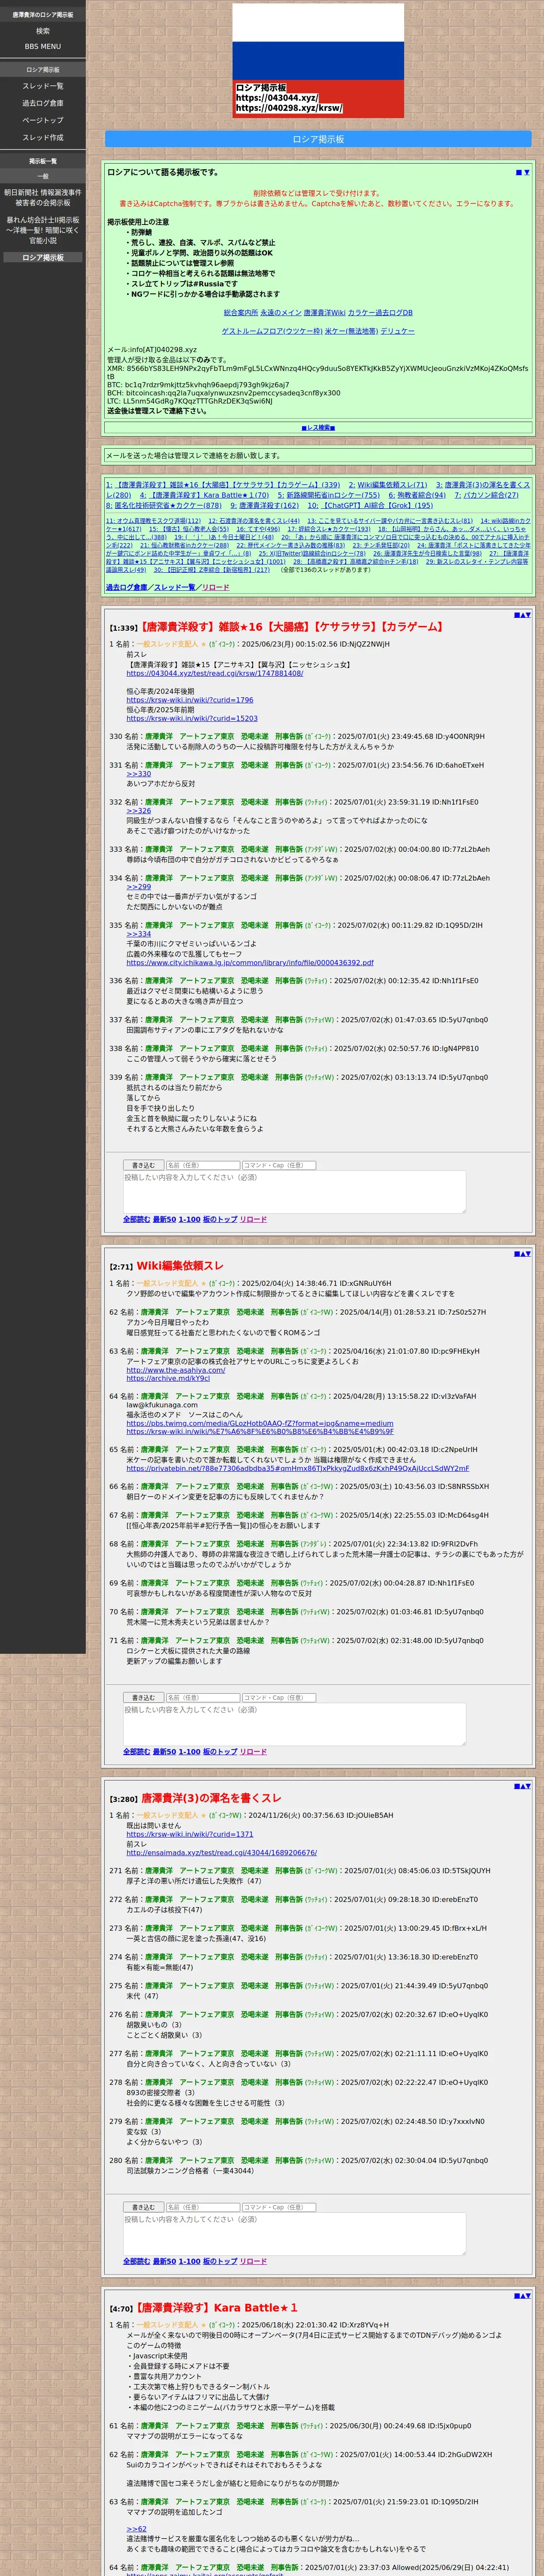This screenshot has width=544, height=2576.
Task: Click the ▲ icon above the 雑談★16 thread
Action: coord(522,615)
